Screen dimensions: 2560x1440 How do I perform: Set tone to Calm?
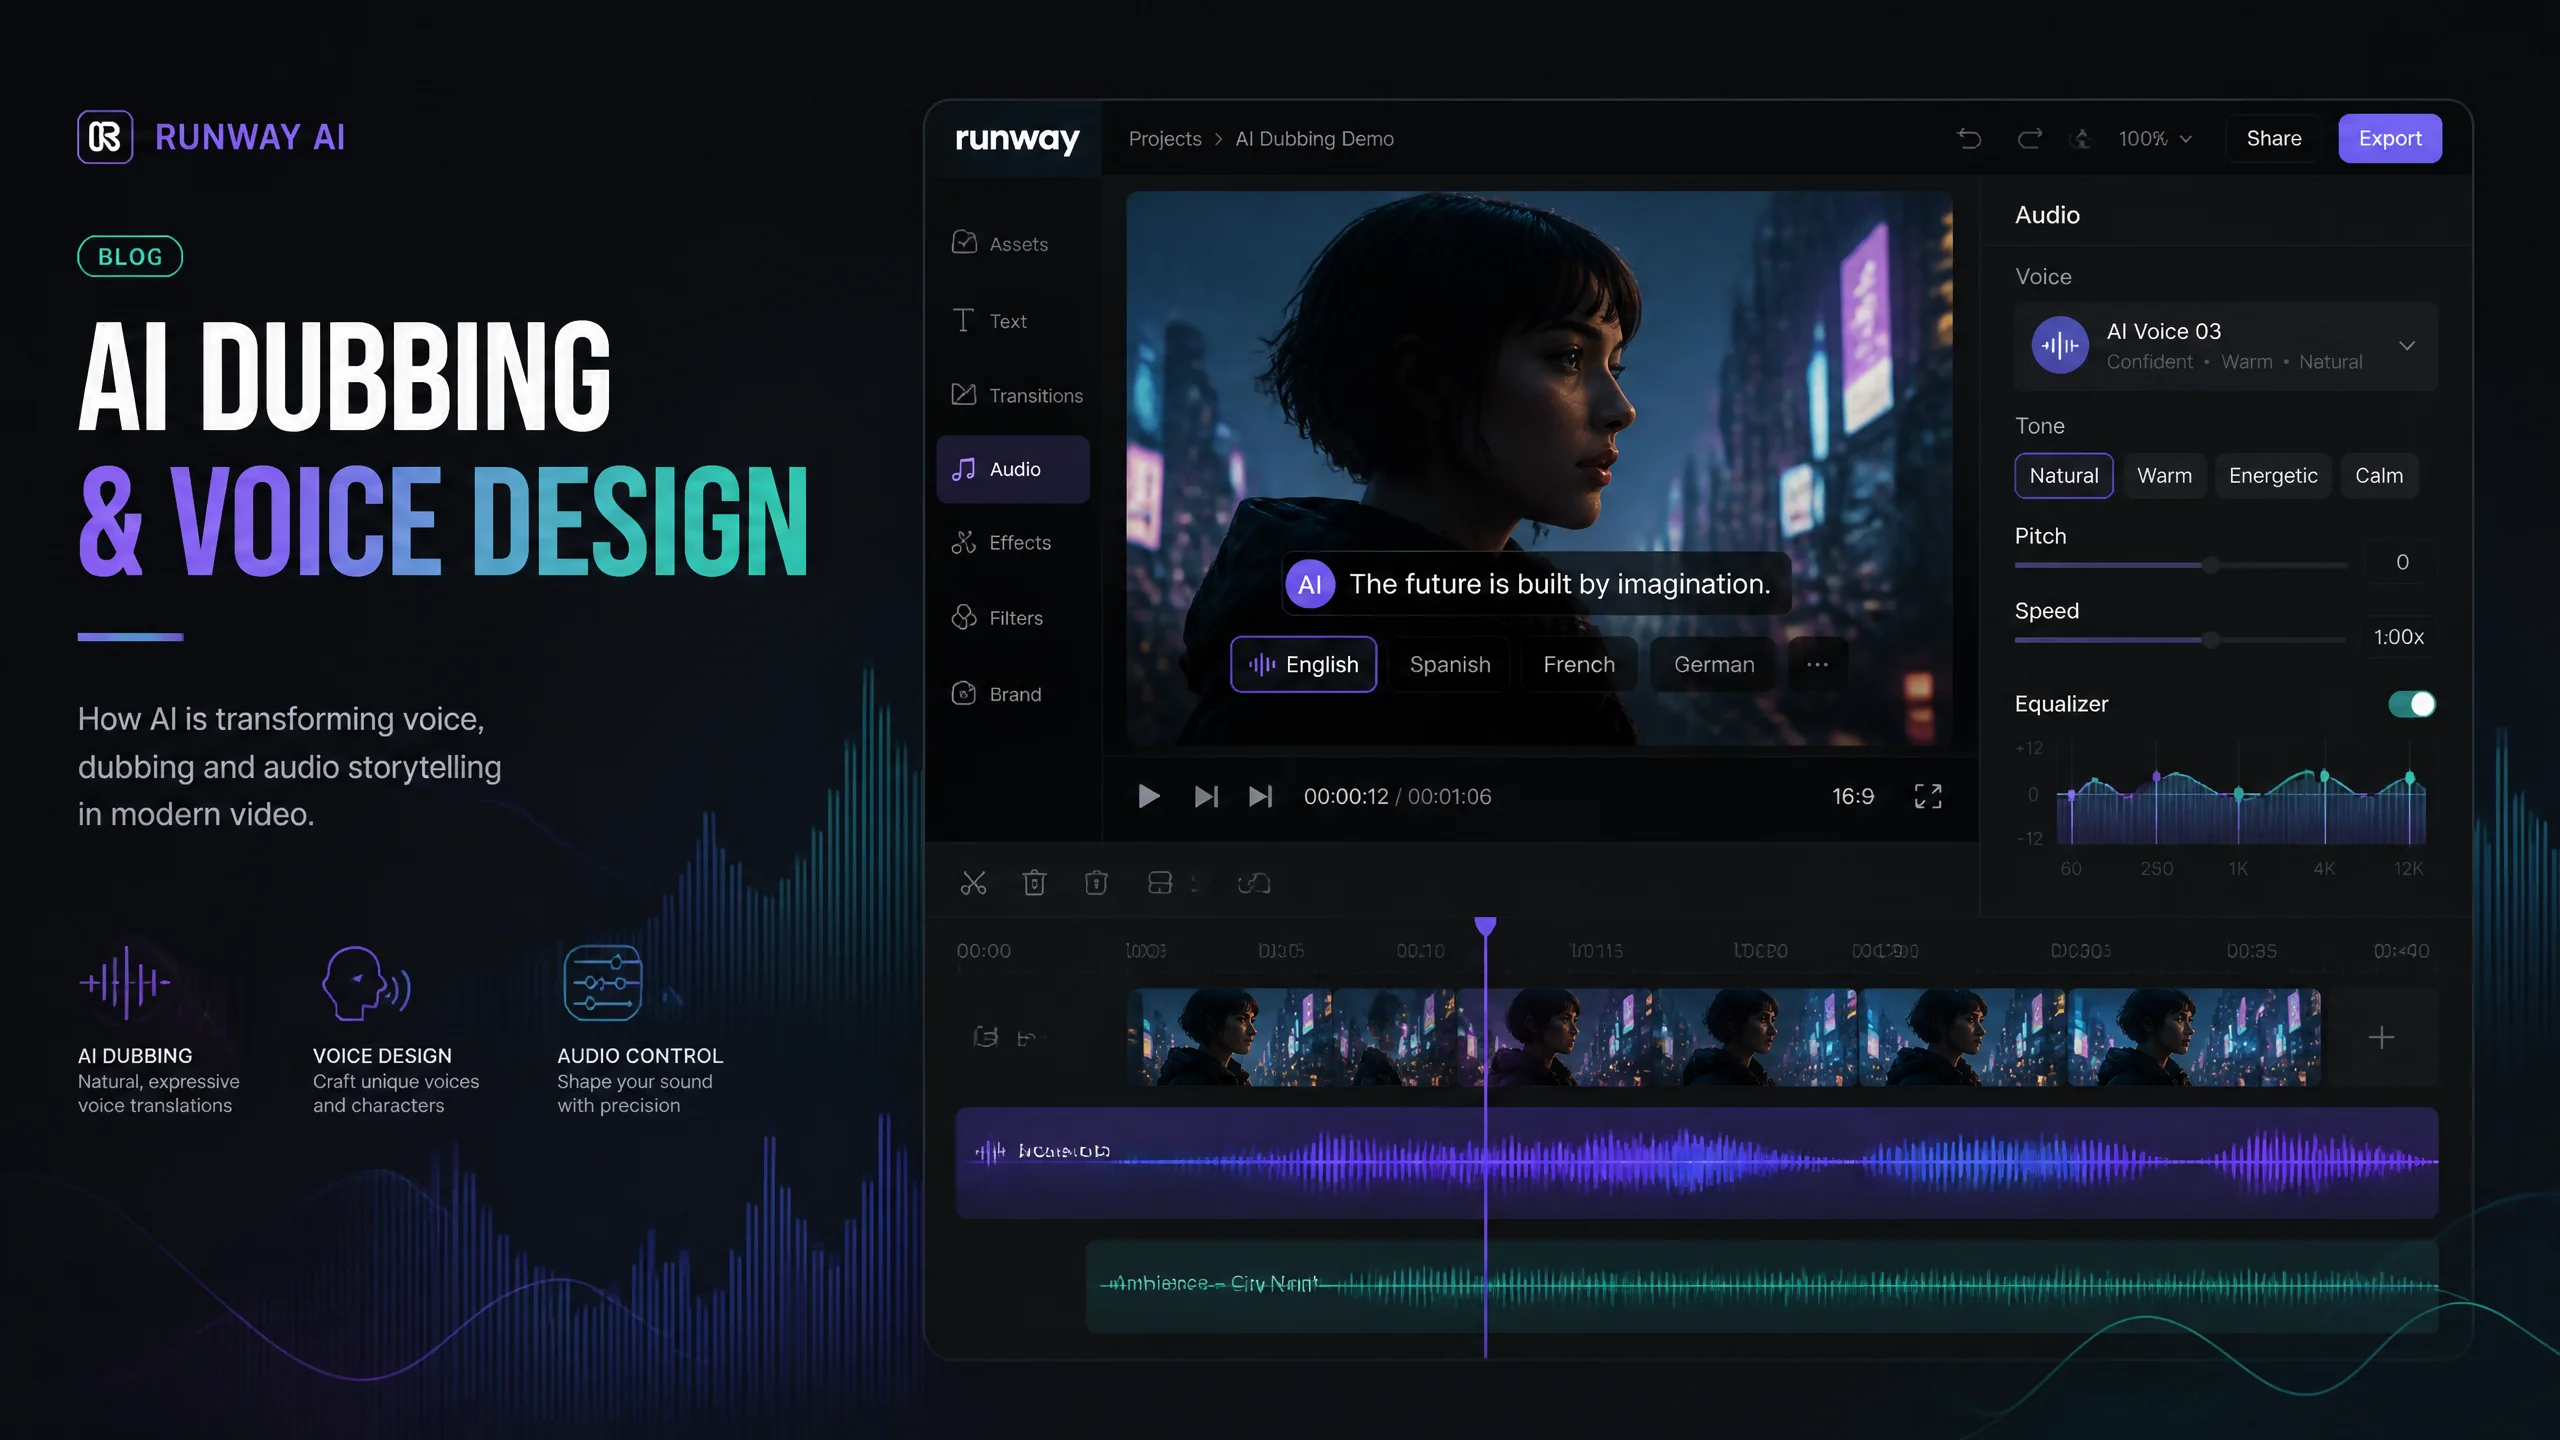[x=2378, y=476]
